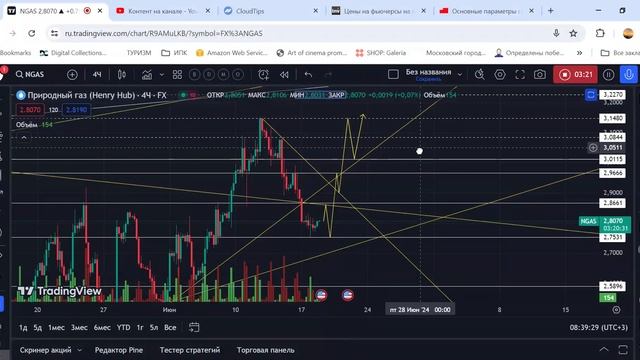Image resolution: width=640 pixels, height=360 pixels.
Task: Open time axis settings gear
Action: coord(616,310)
